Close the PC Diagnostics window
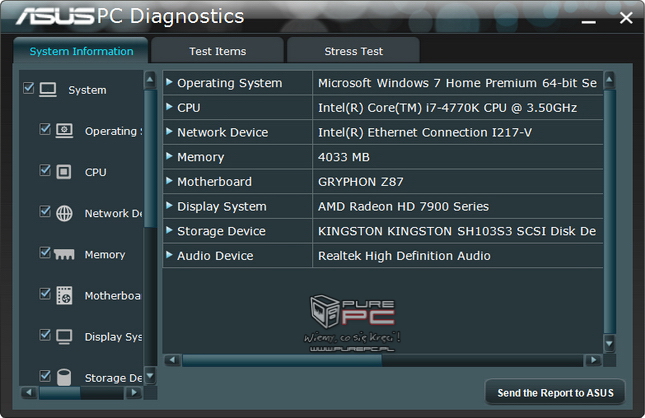Screen dimensions: 645x418 tap(626, 18)
